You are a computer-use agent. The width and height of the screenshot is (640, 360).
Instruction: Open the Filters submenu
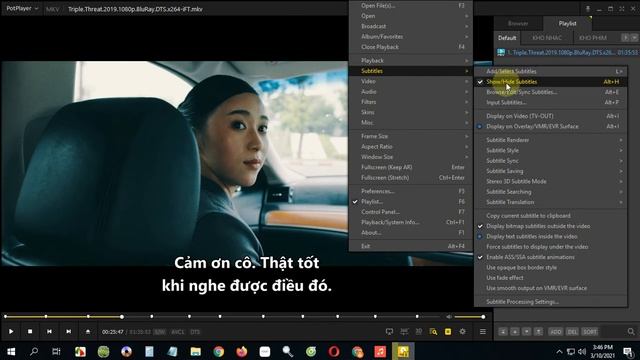[411, 102]
